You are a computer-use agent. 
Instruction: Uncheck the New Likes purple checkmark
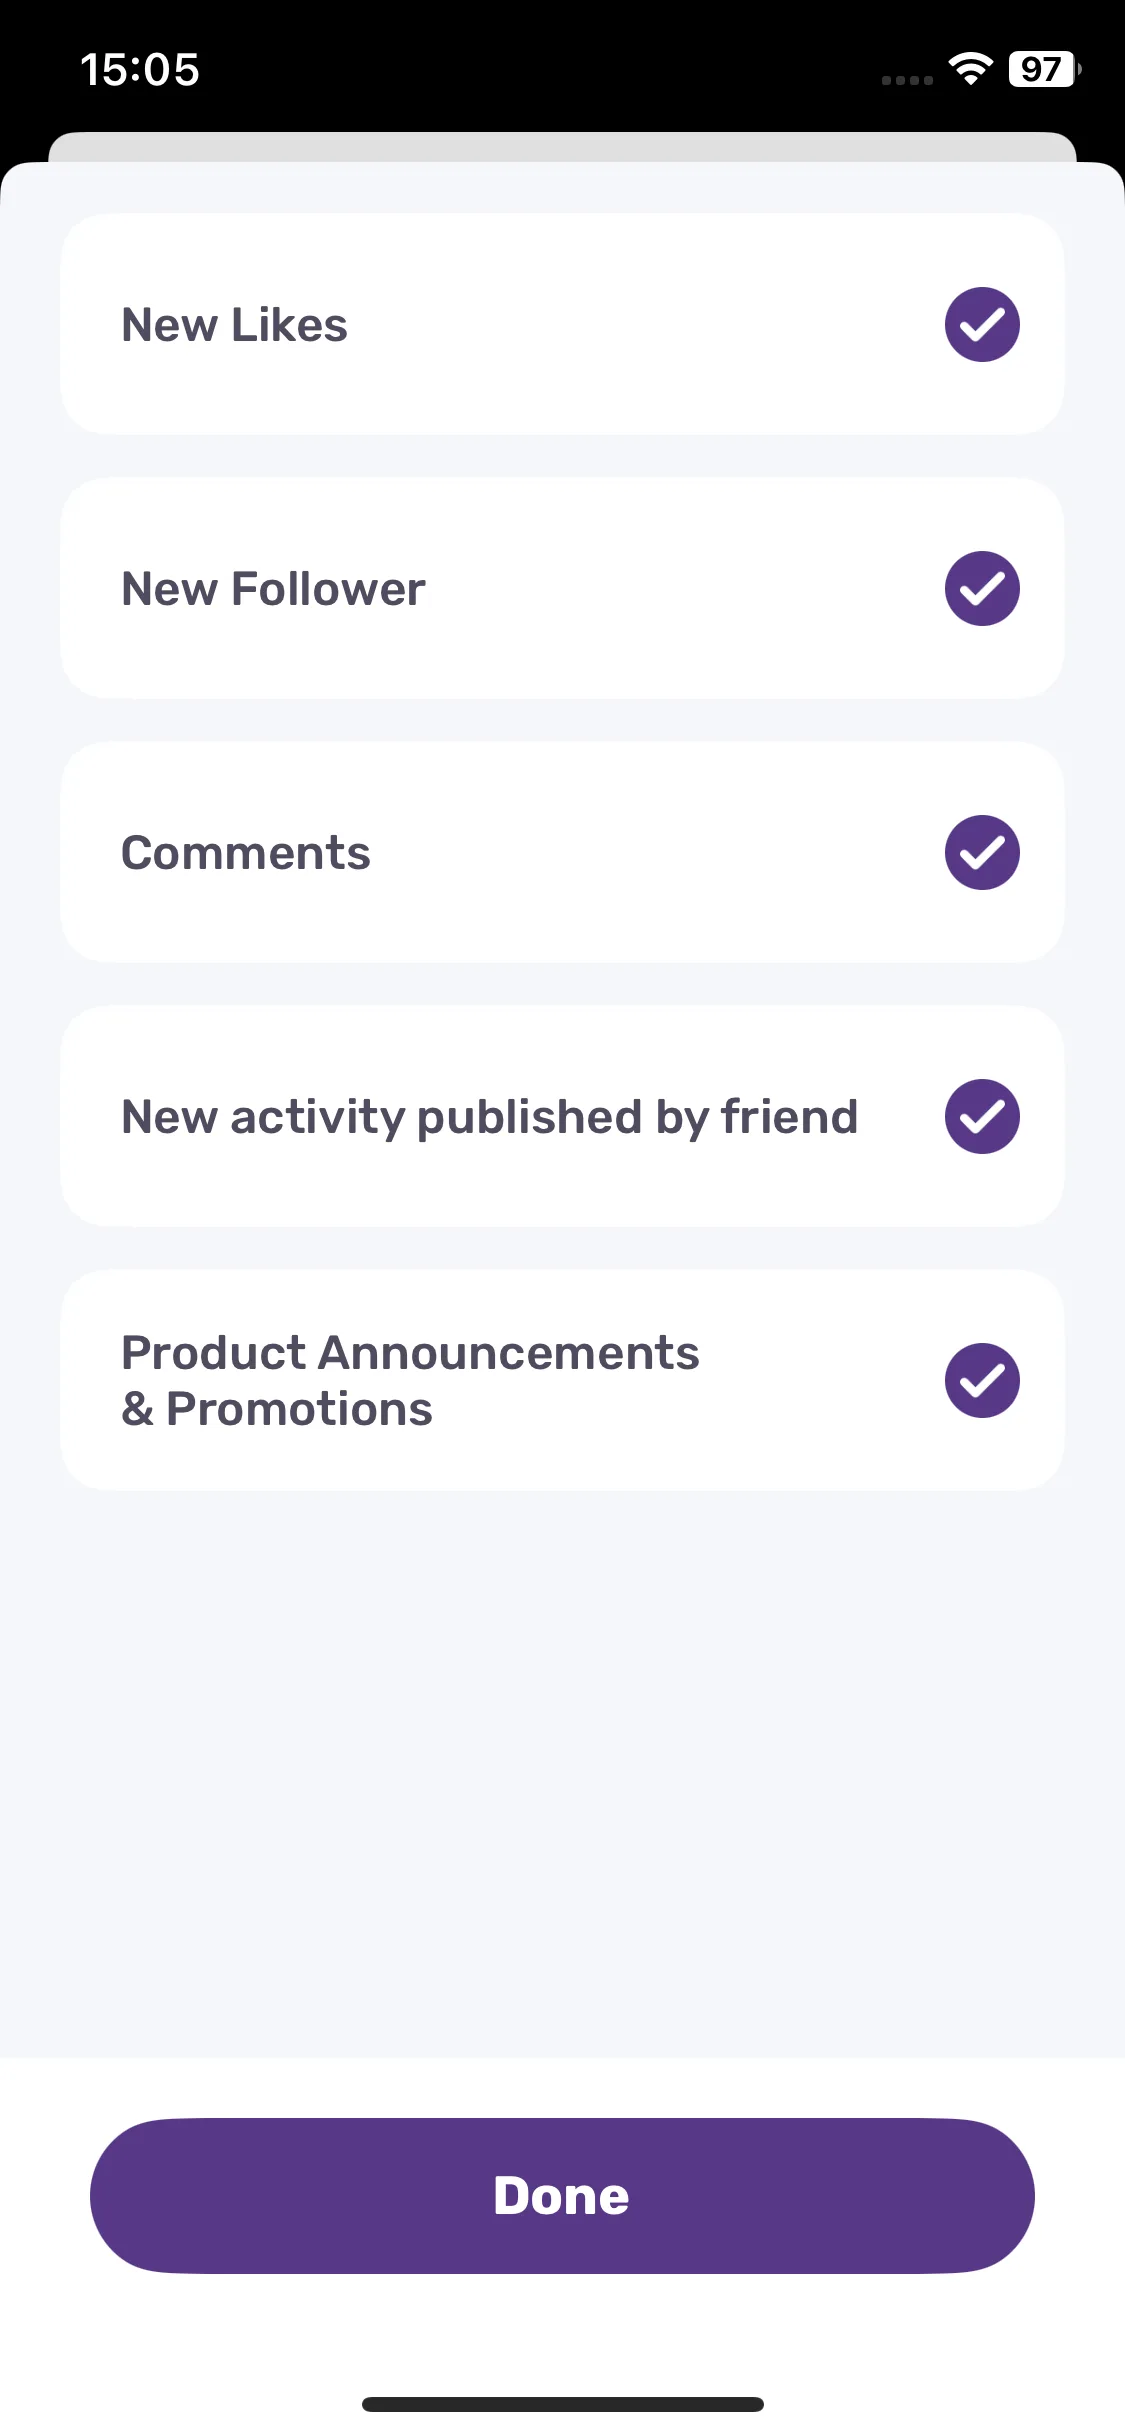coord(982,324)
